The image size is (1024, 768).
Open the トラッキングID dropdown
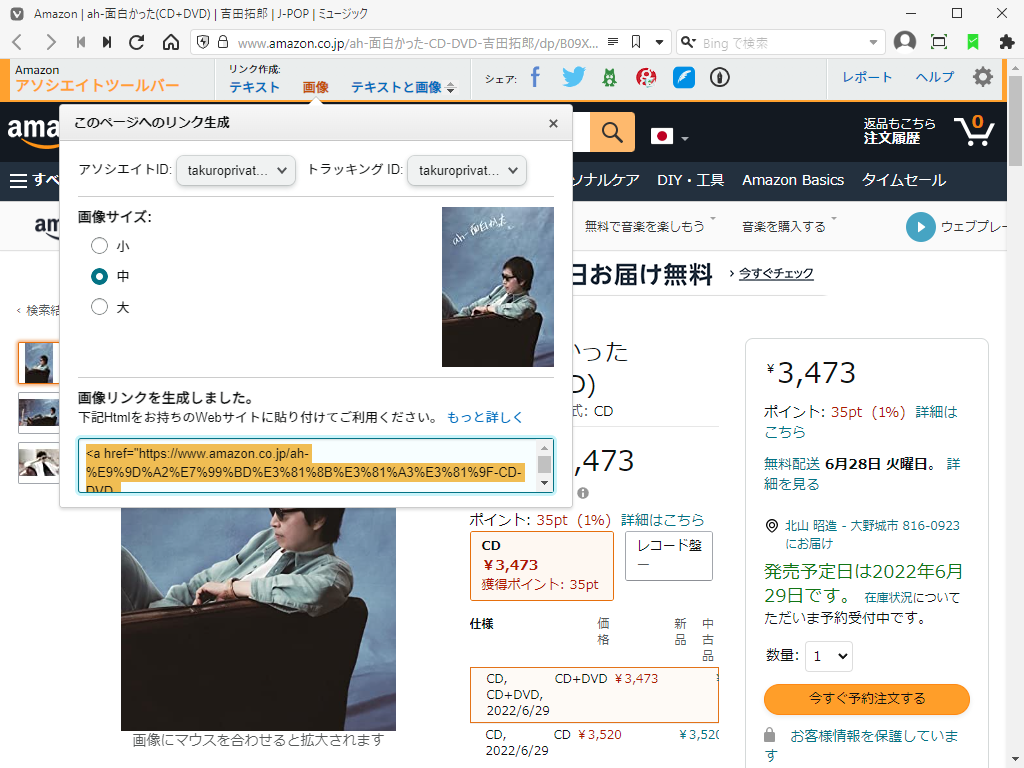pyautogui.click(x=466, y=170)
